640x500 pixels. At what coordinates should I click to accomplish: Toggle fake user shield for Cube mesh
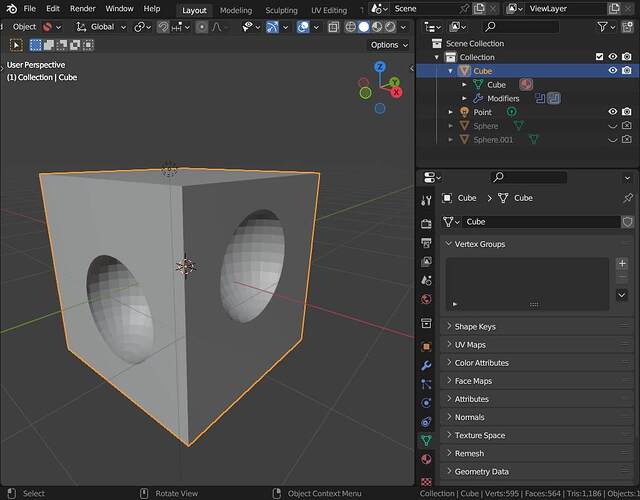point(627,222)
